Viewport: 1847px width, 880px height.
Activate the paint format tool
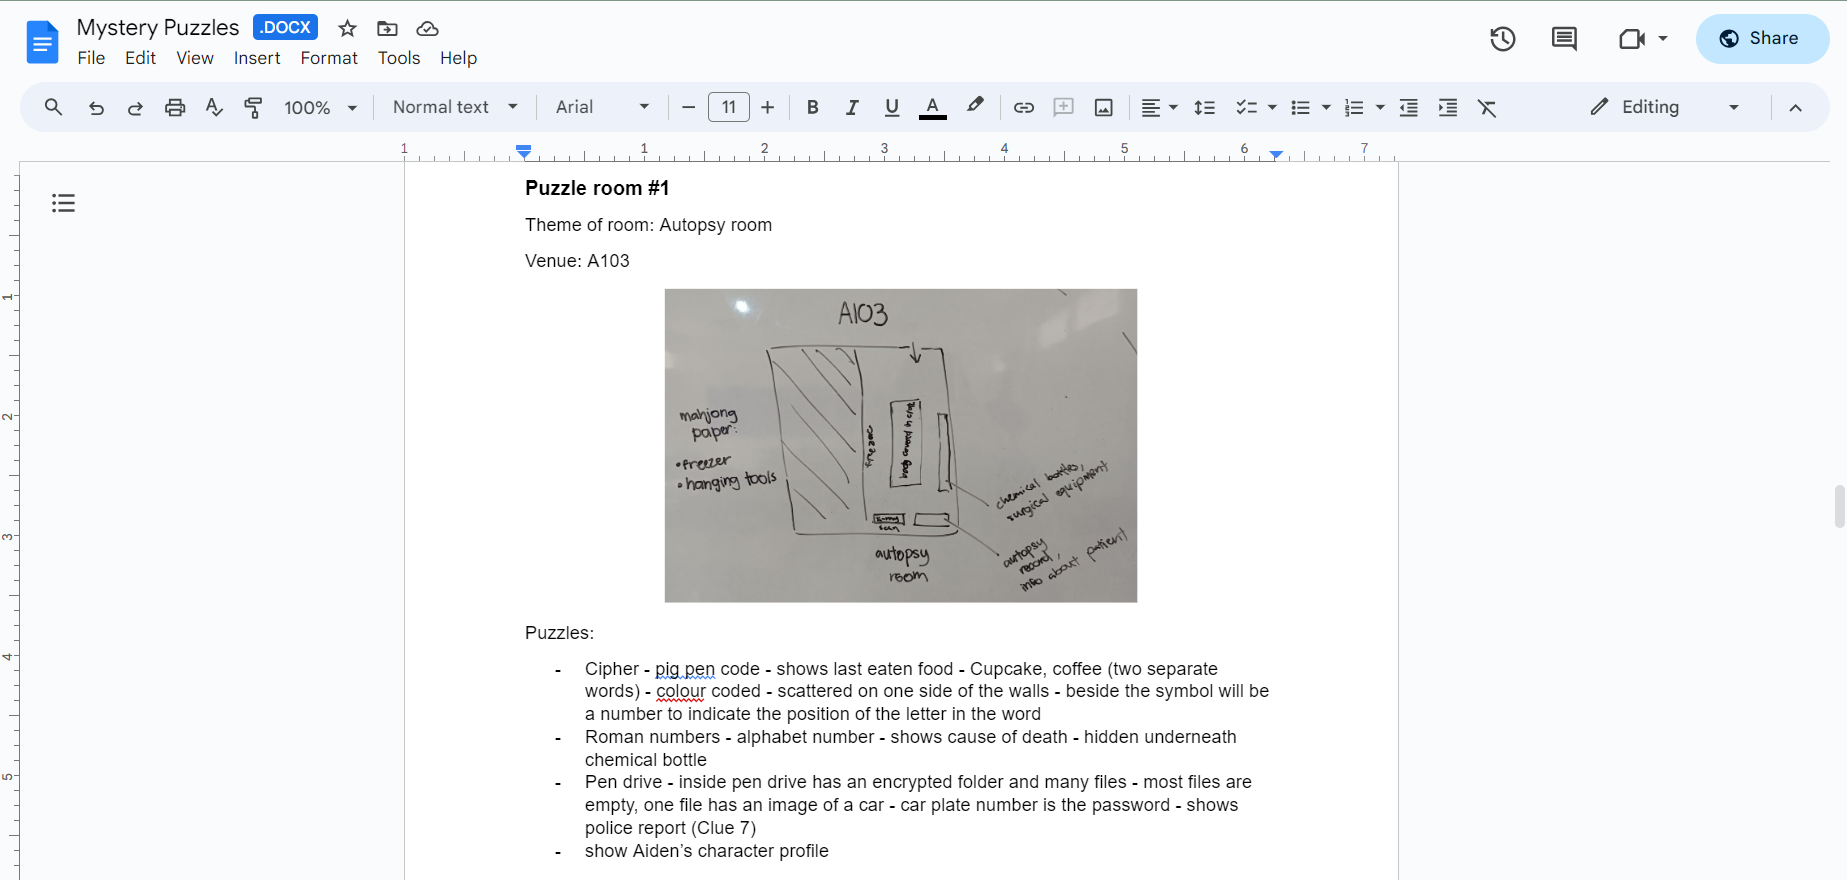254,107
